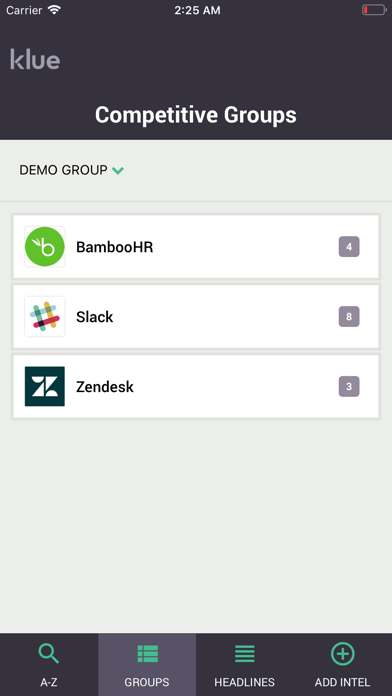This screenshot has height=696, width=392.
Task: Tap Zendesk count badge showing 3
Action: [x=349, y=386]
